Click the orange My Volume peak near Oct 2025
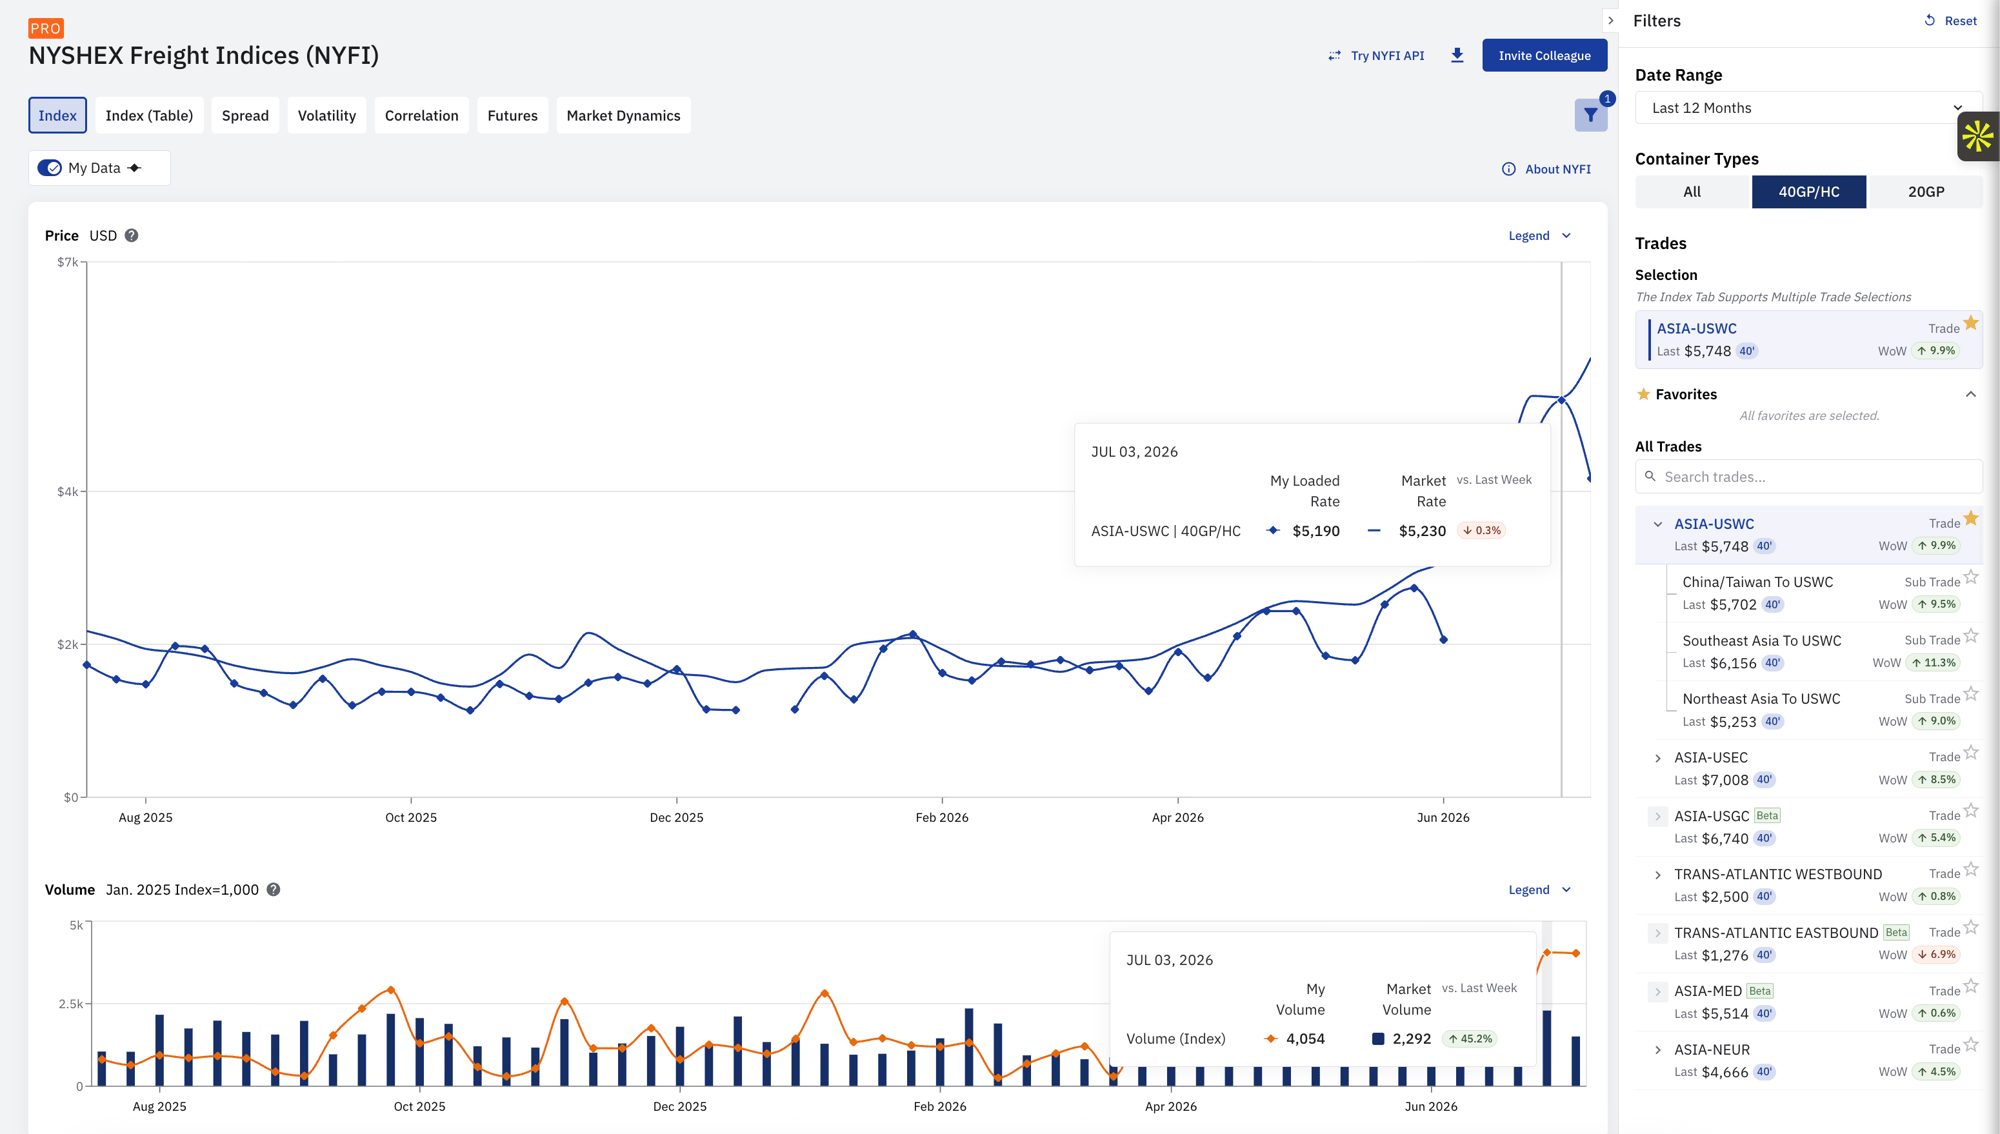2000x1134 pixels. pyautogui.click(x=390, y=990)
